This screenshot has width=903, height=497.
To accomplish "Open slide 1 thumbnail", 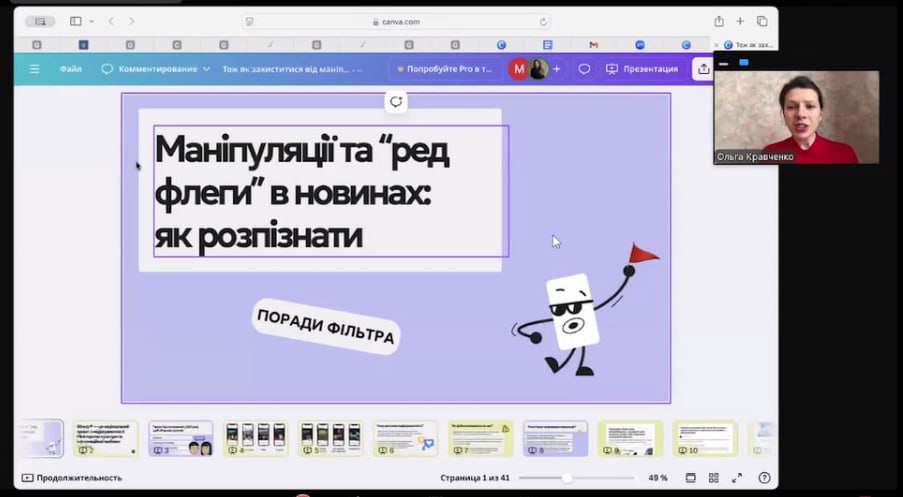I will click(x=41, y=438).
